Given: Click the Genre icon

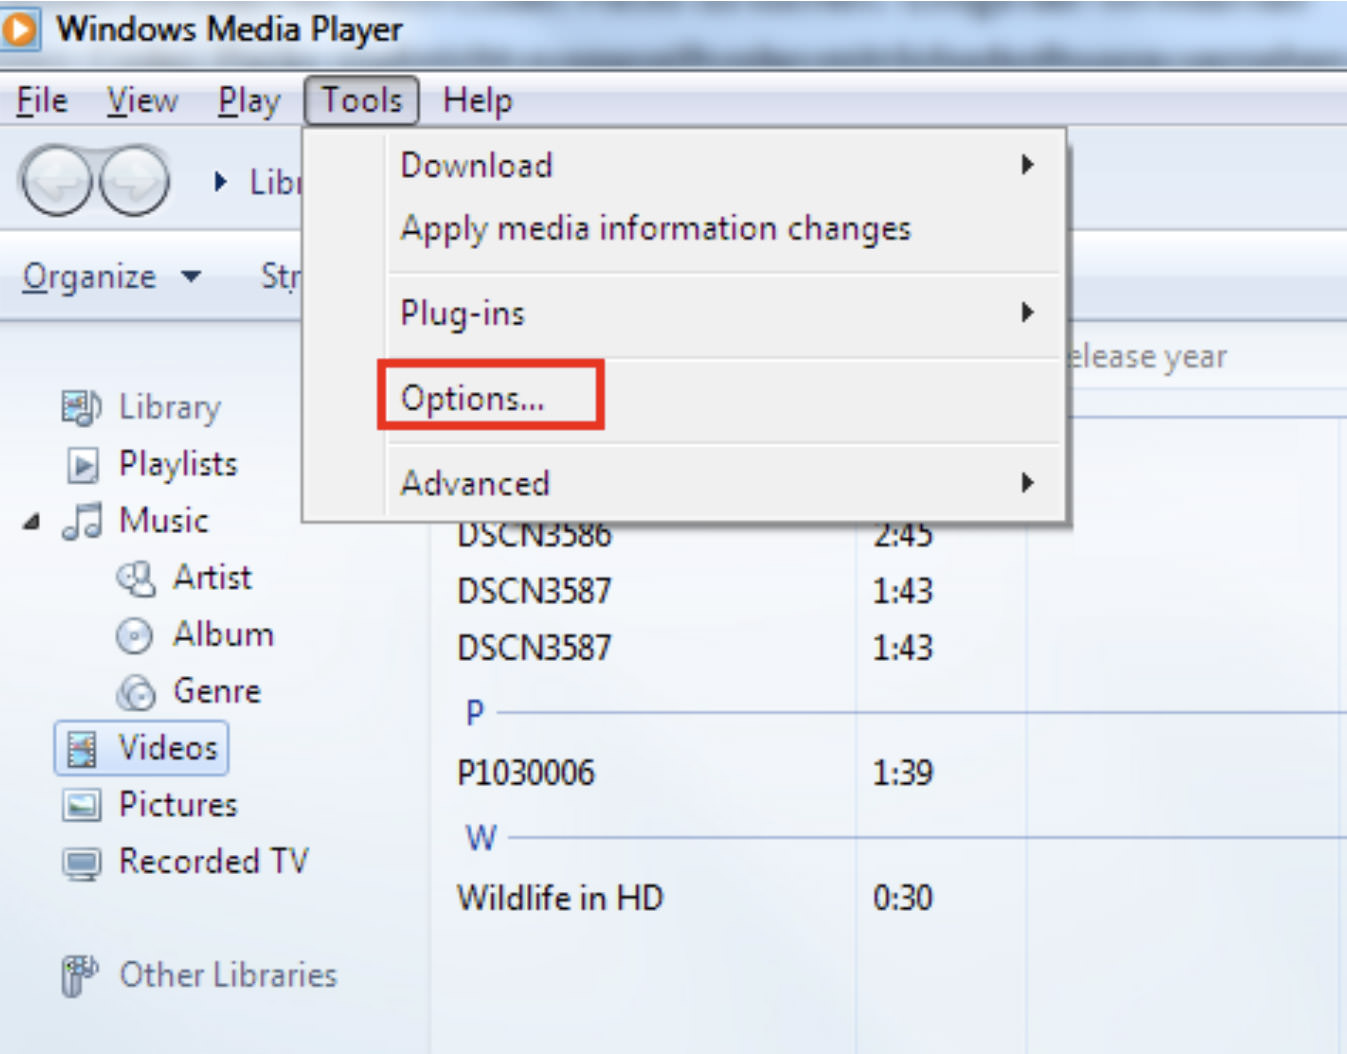Looking at the screenshot, I should (x=136, y=692).
